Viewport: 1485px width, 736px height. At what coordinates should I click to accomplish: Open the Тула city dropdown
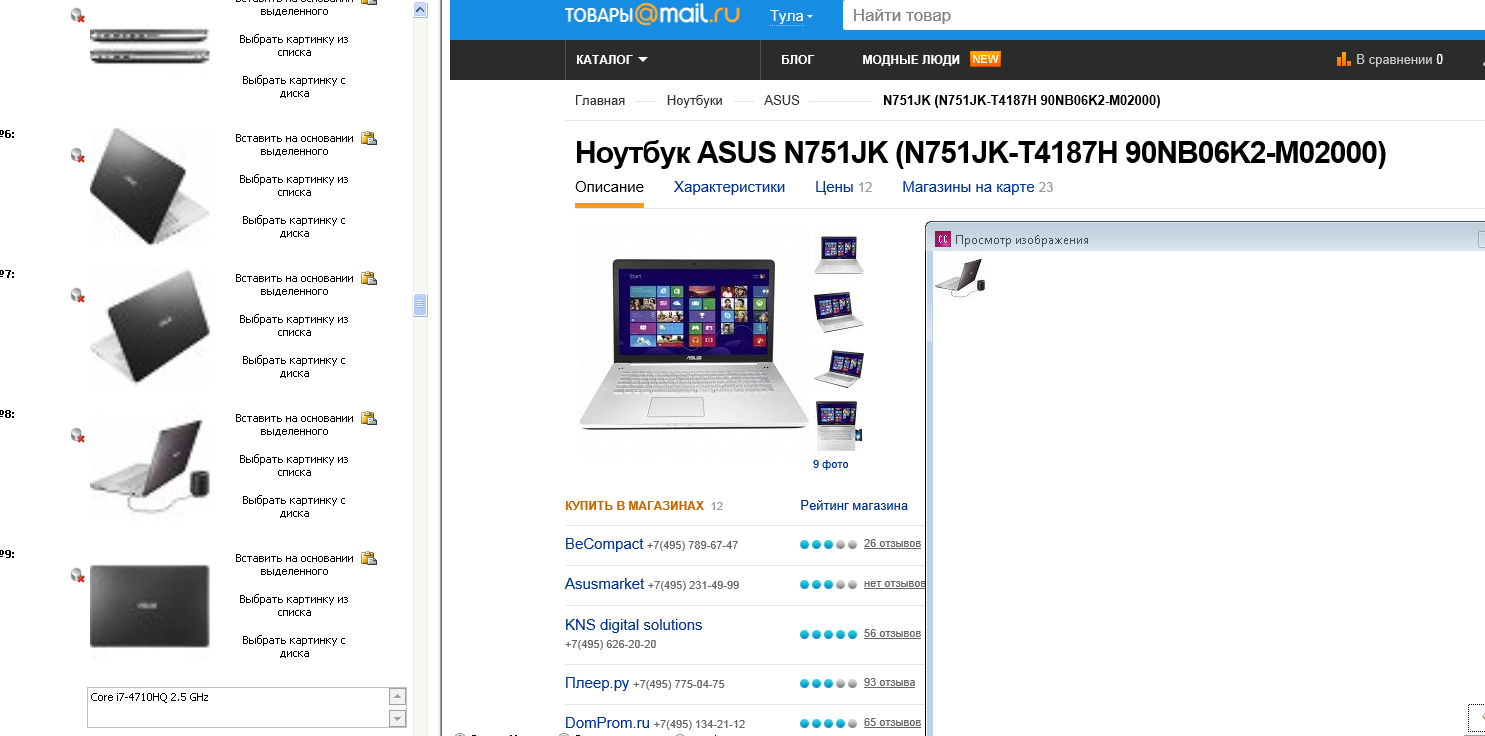[791, 16]
